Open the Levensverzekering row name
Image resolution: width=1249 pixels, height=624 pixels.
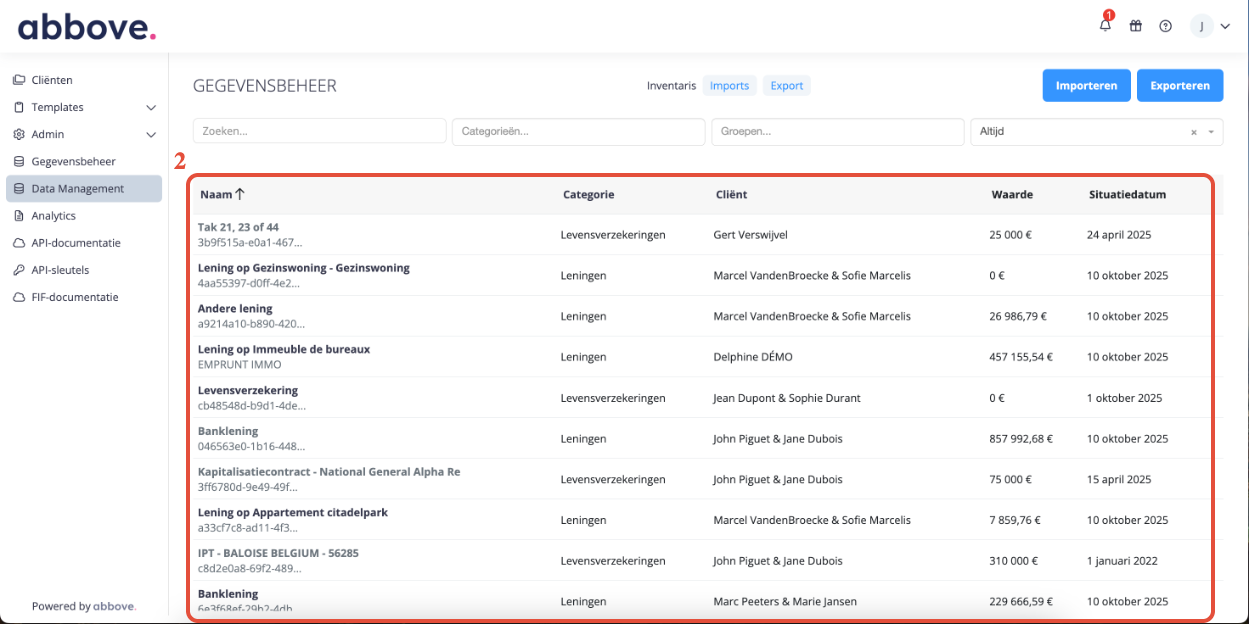click(x=248, y=391)
